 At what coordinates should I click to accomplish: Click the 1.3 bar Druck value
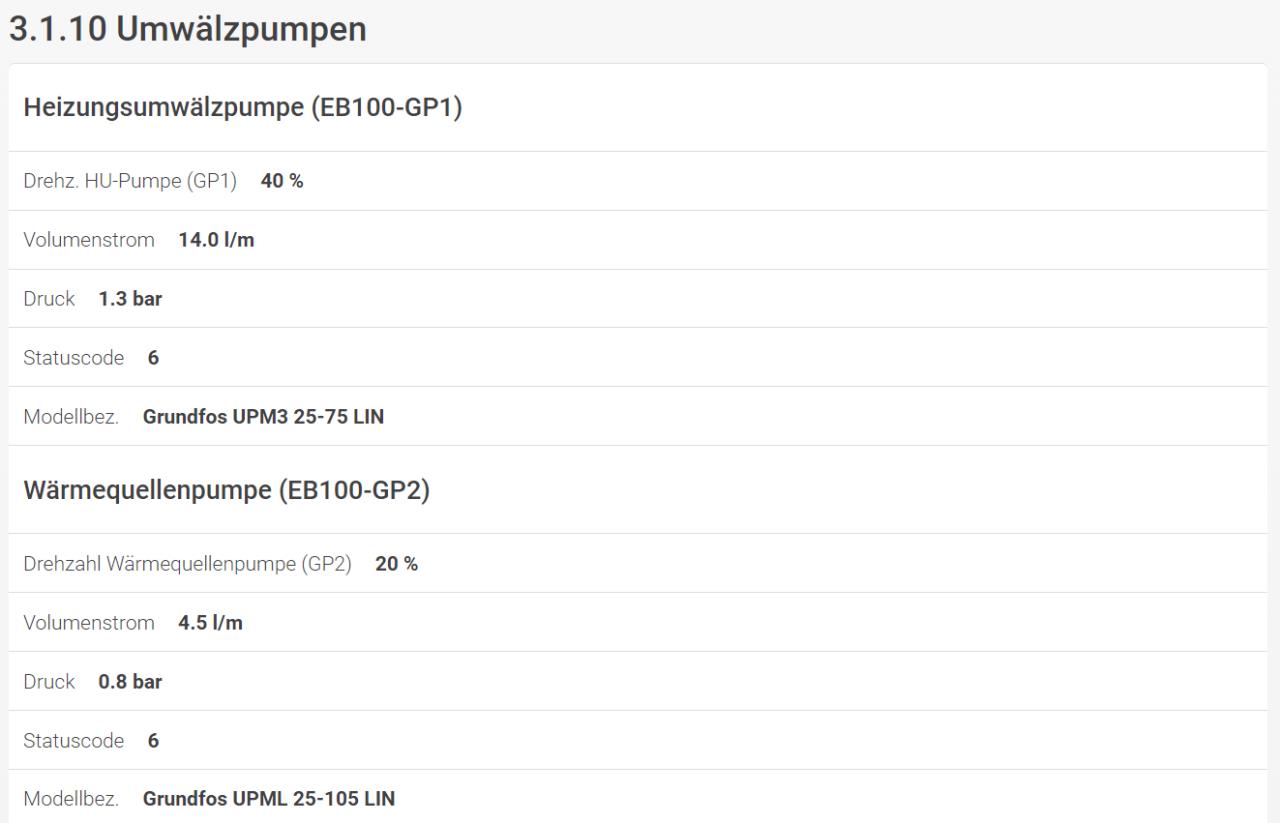click(130, 299)
